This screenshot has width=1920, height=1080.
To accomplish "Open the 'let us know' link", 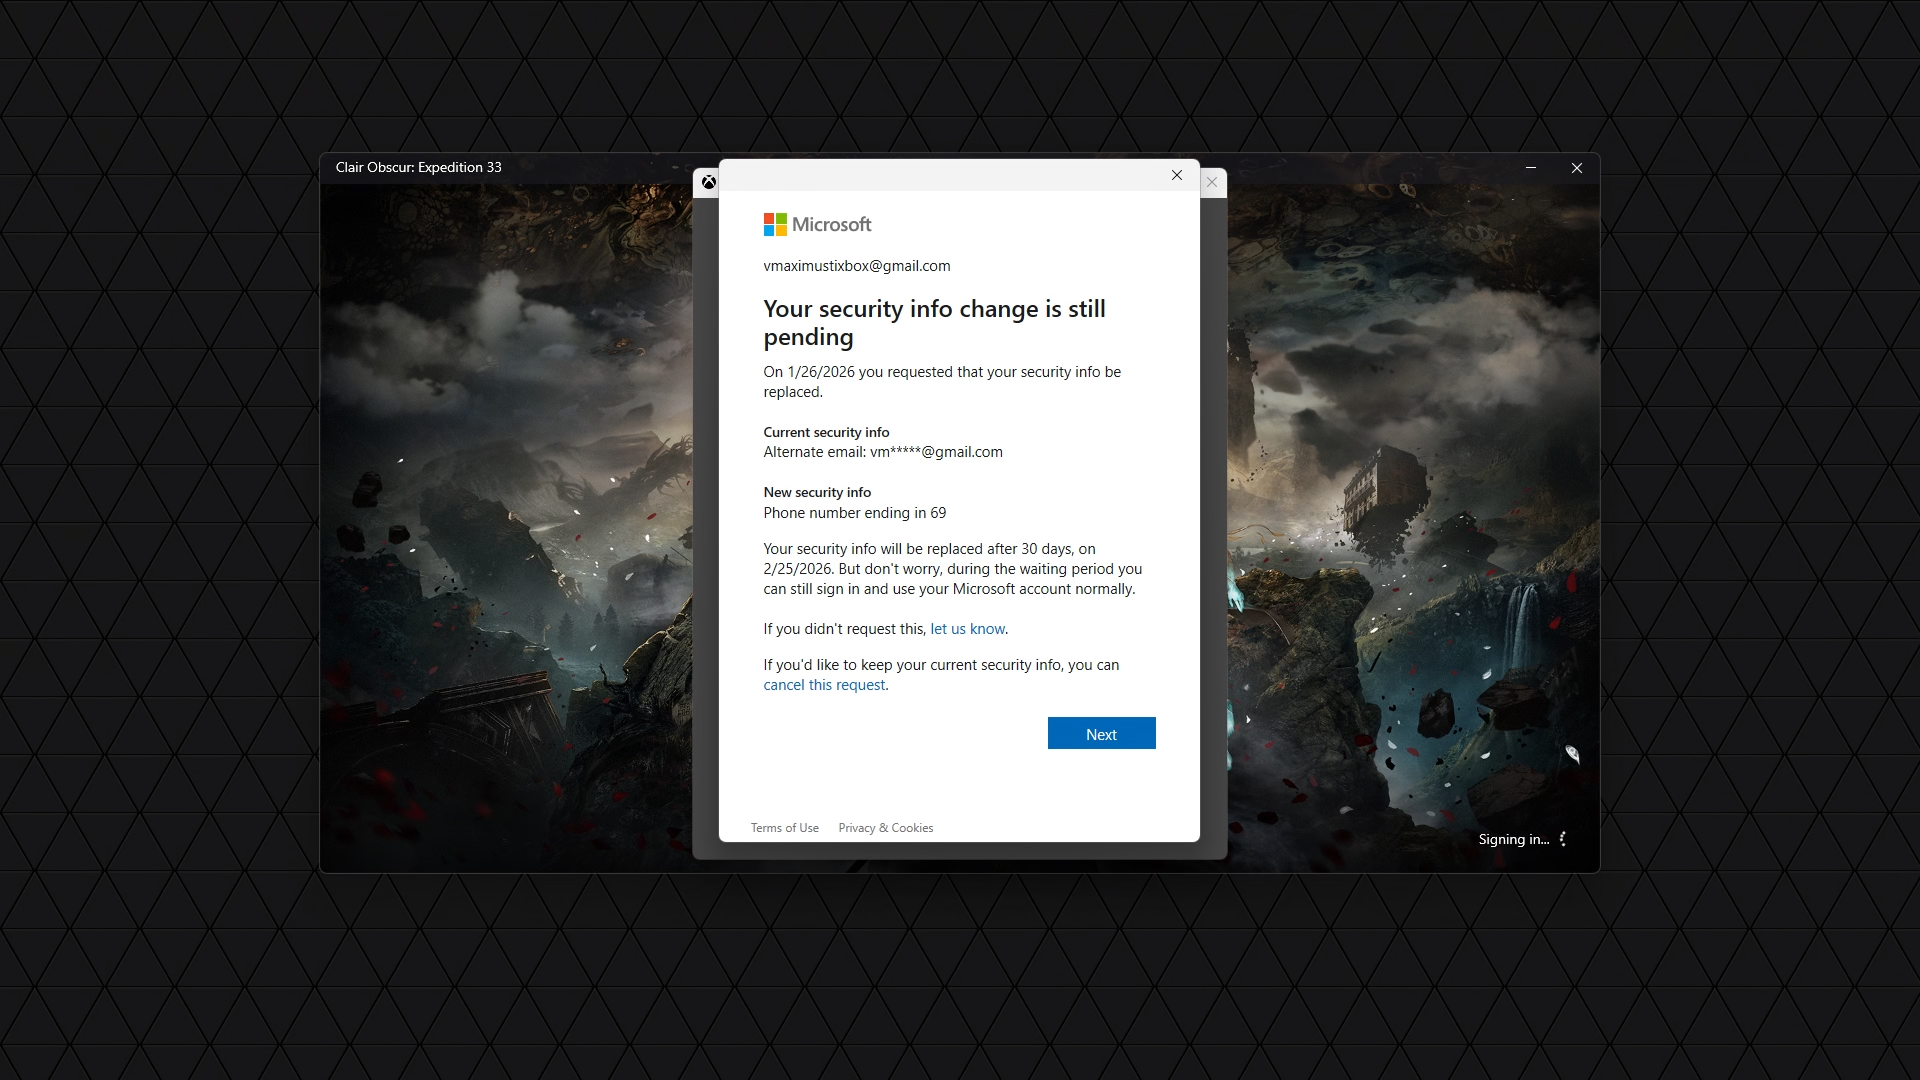I will pos(967,629).
